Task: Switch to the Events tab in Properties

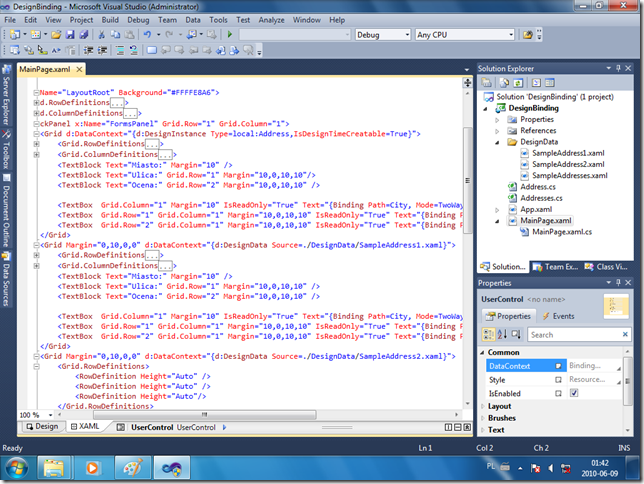Action: 558,316
